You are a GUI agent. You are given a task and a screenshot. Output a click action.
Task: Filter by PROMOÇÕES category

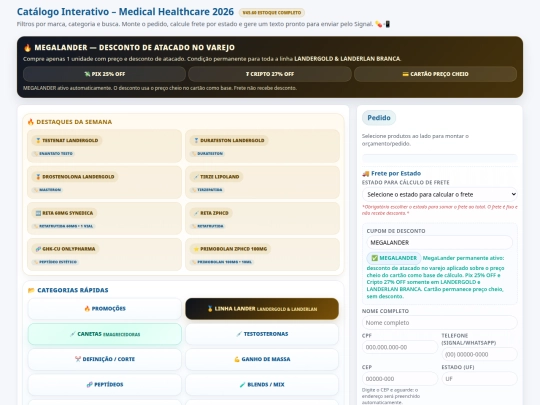(105, 309)
